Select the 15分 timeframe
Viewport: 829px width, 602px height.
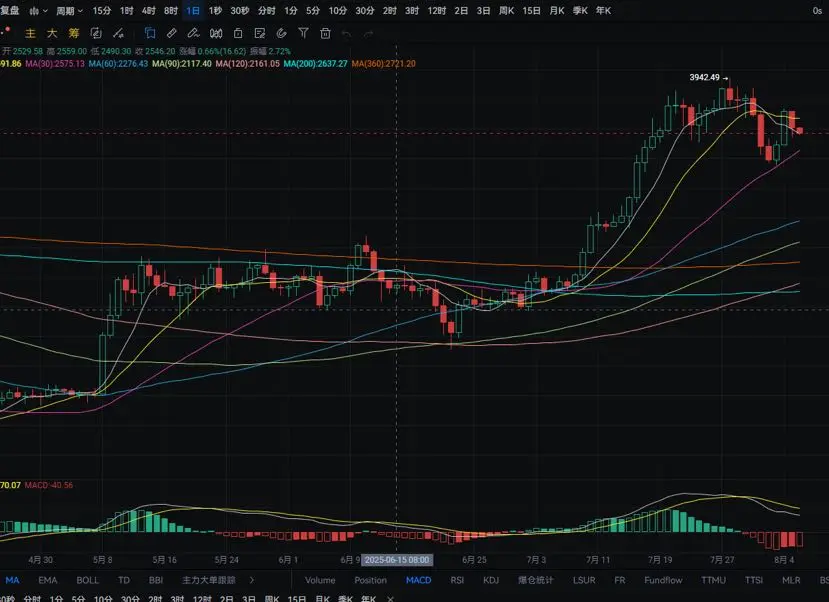[102, 11]
